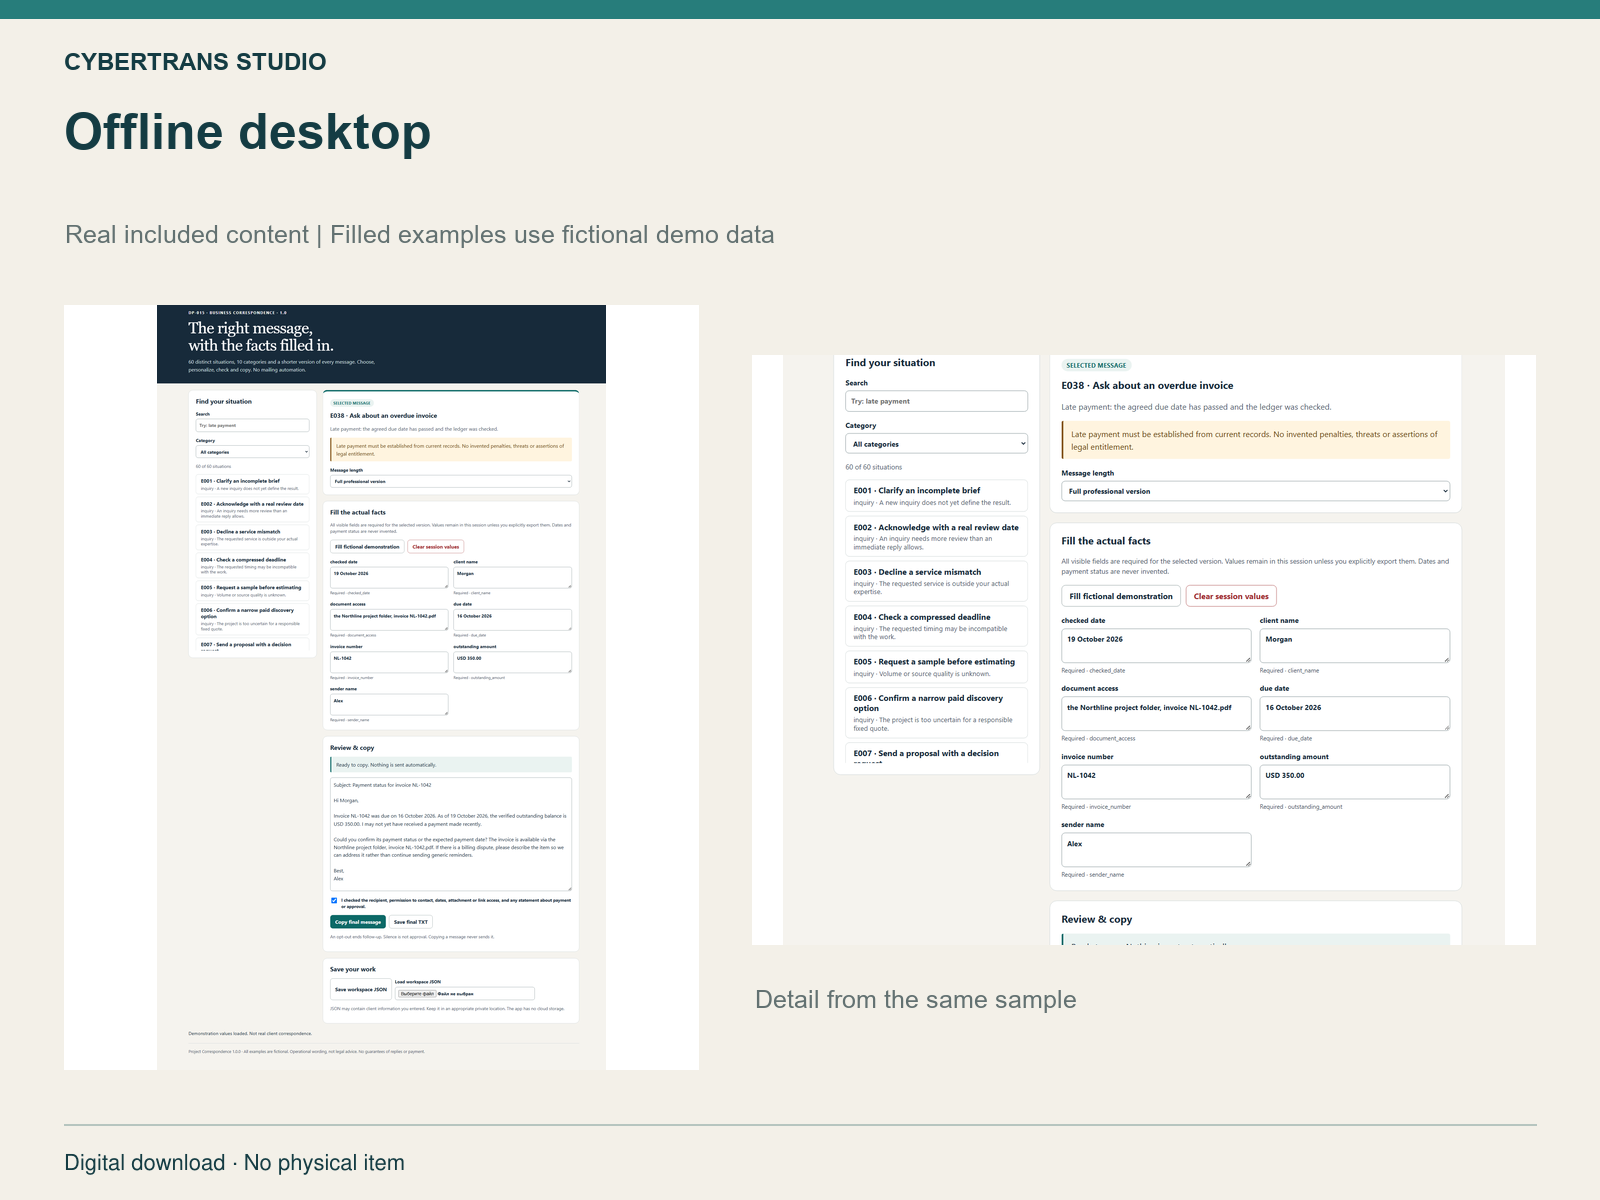
Task: Select E002 Acknowledge with a real review date in detail view
Action: point(936,537)
